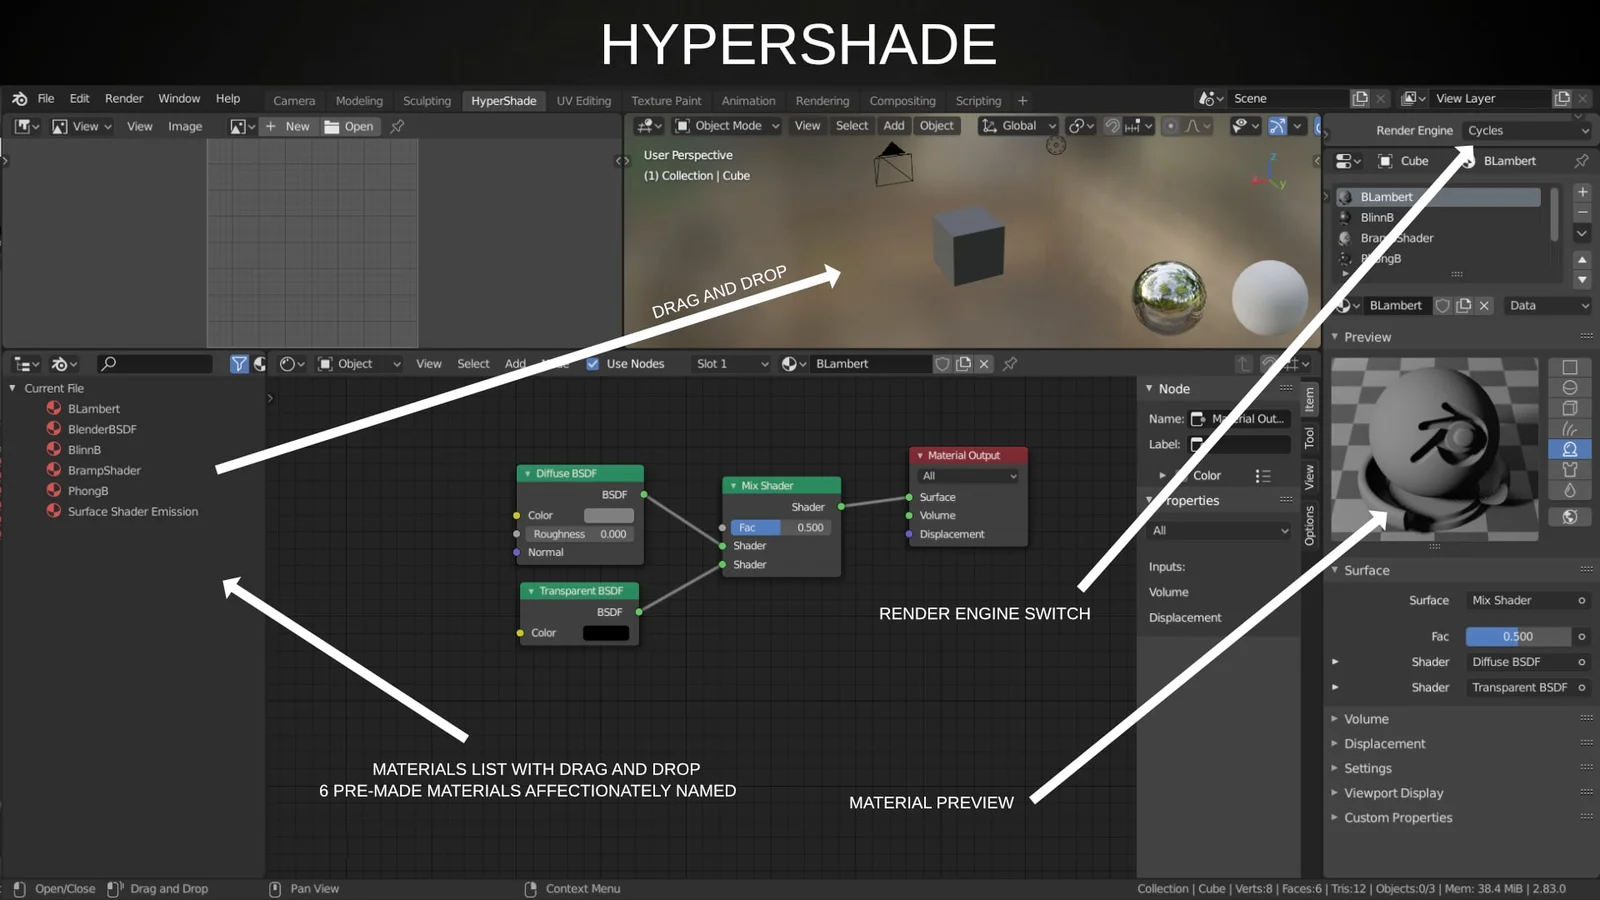Image resolution: width=1600 pixels, height=900 pixels.
Task: Open the Render Engine dropdown showing Cycles
Action: 1527,130
